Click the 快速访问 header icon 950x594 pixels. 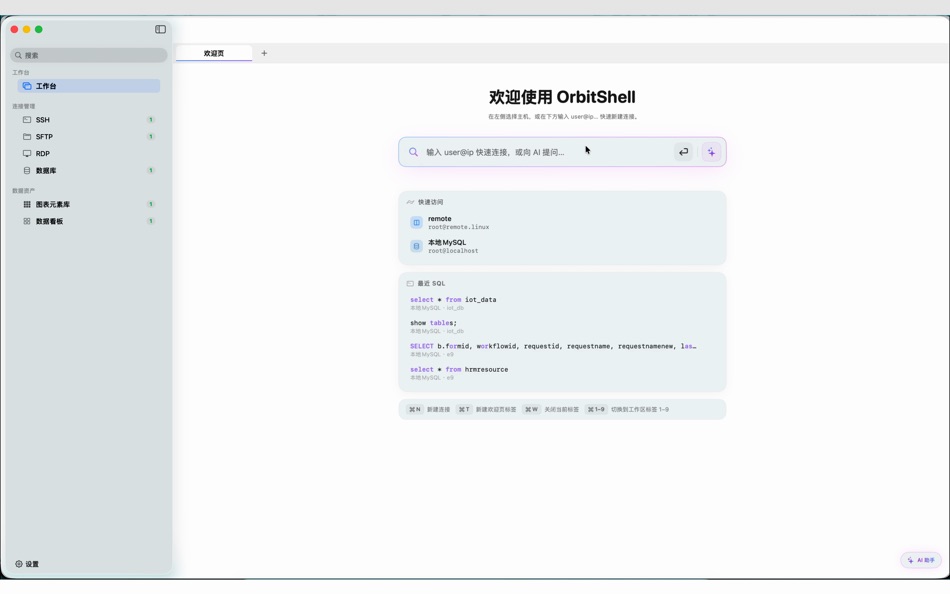point(410,202)
